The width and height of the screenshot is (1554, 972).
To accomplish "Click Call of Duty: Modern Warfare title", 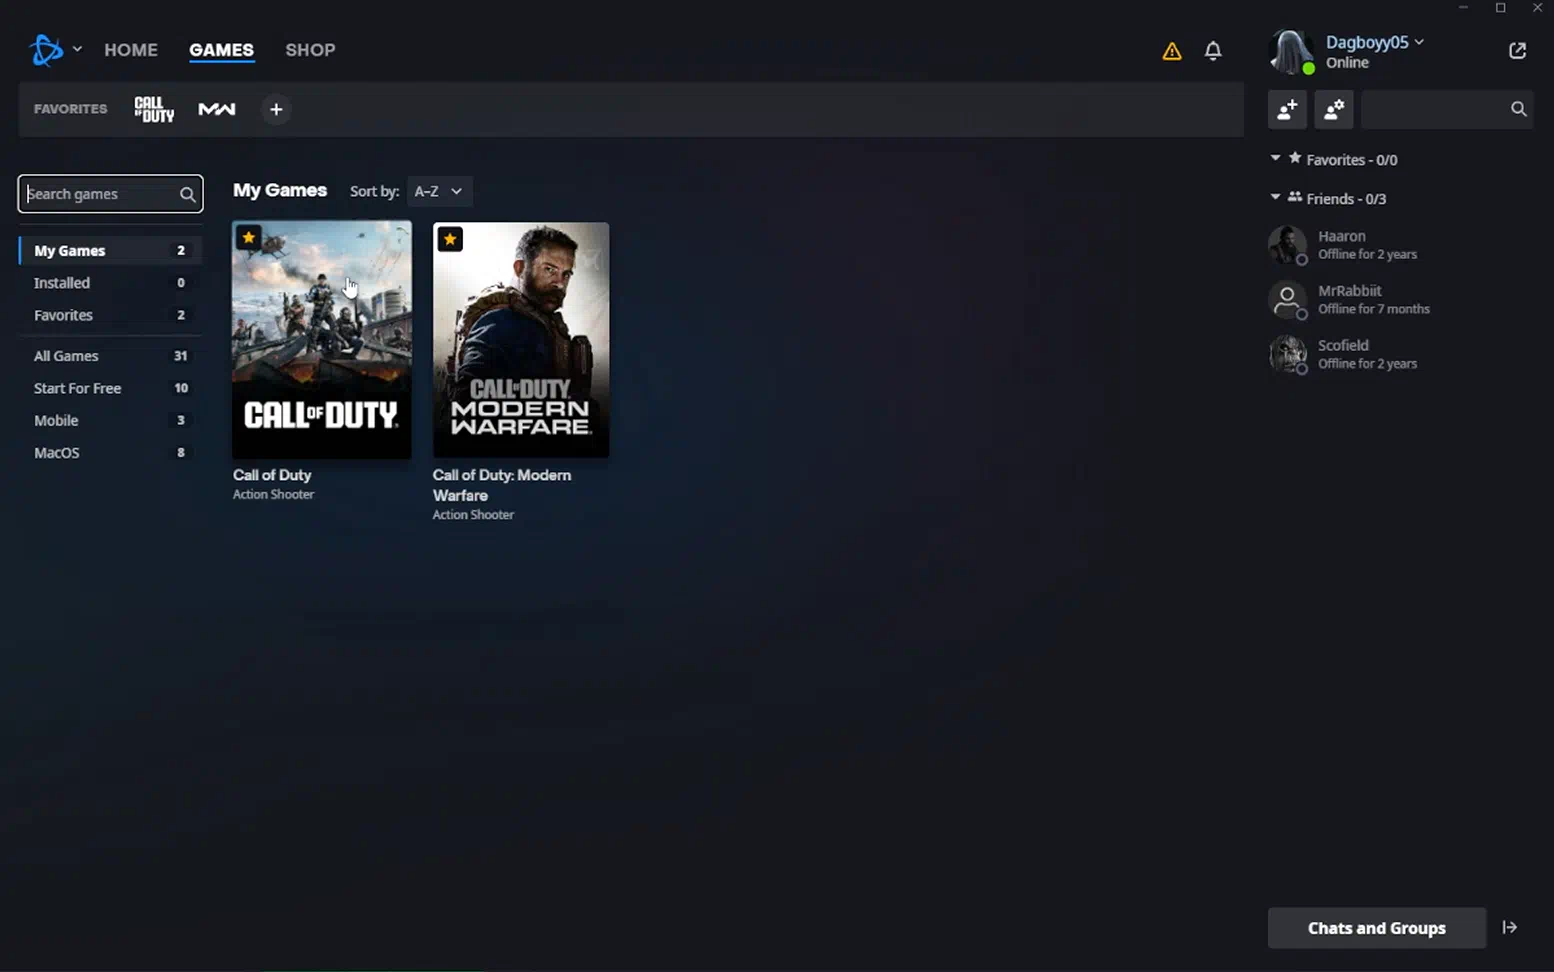I will coord(502,485).
